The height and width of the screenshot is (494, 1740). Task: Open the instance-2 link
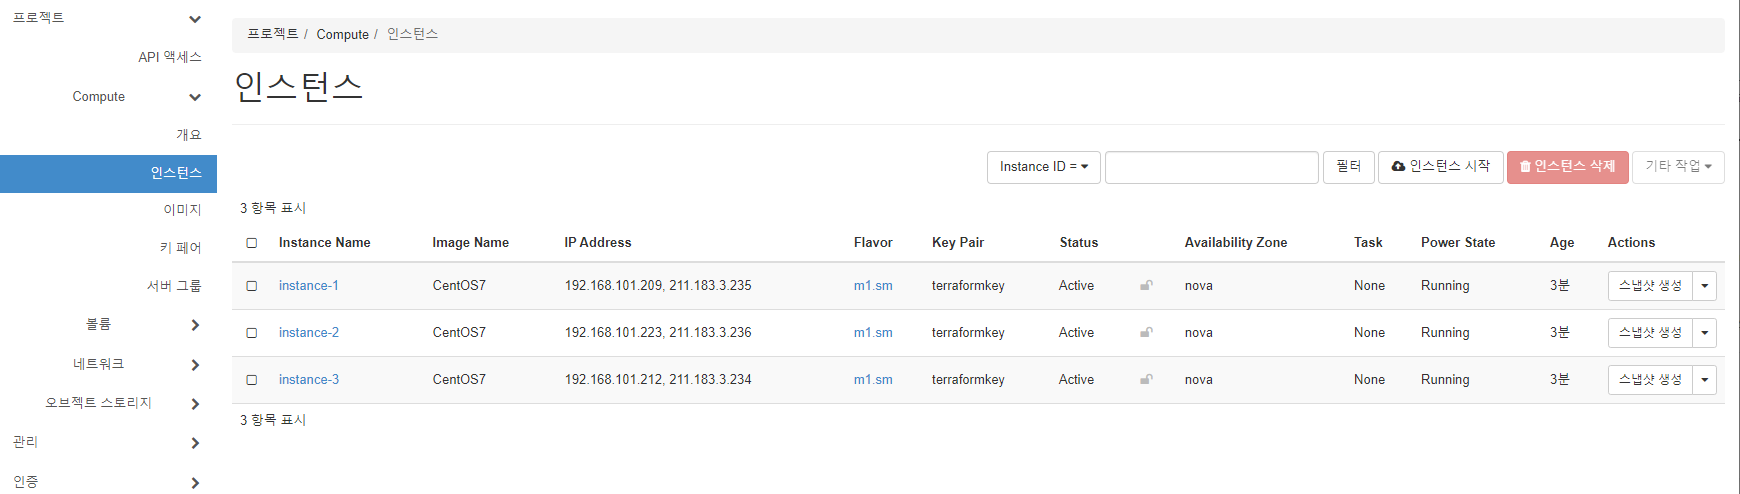pyautogui.click(x=309, y=333)
